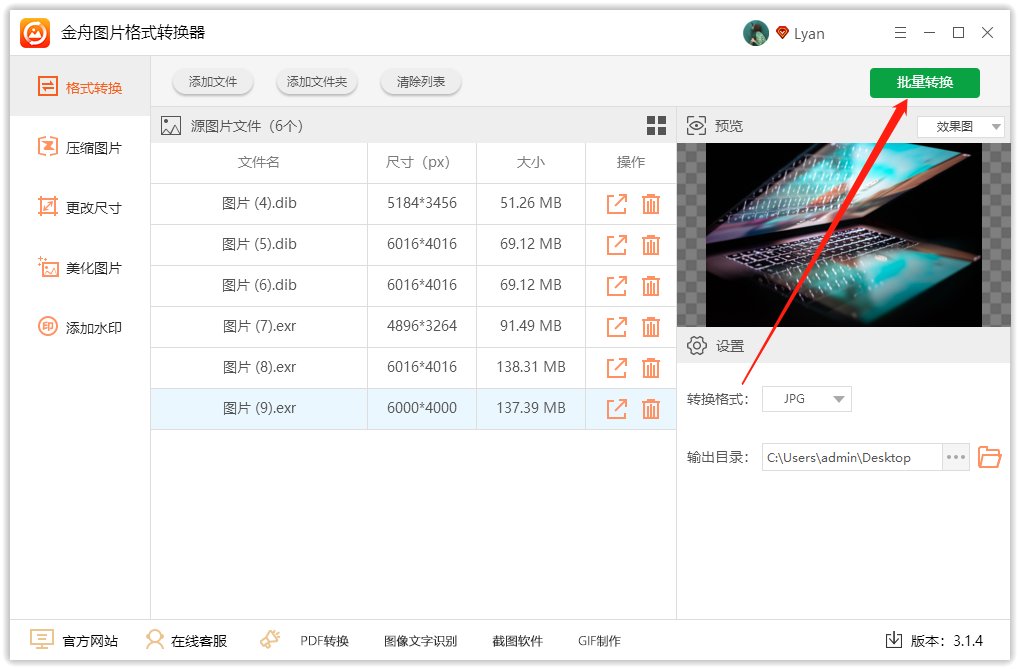This screenshot has height=670, width=1020.
Task: Click the ... browse expander for output directory
Action: (955, 457)
